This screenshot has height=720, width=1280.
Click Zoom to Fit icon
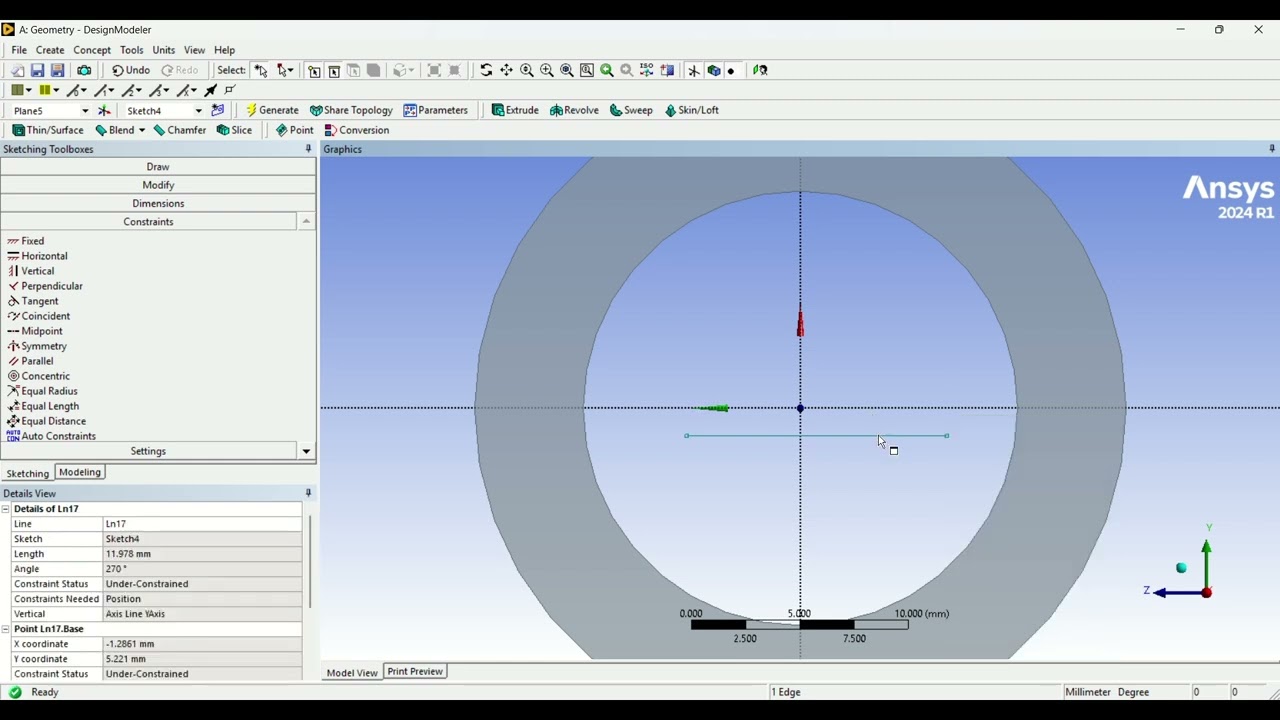[x=566, y=70]
